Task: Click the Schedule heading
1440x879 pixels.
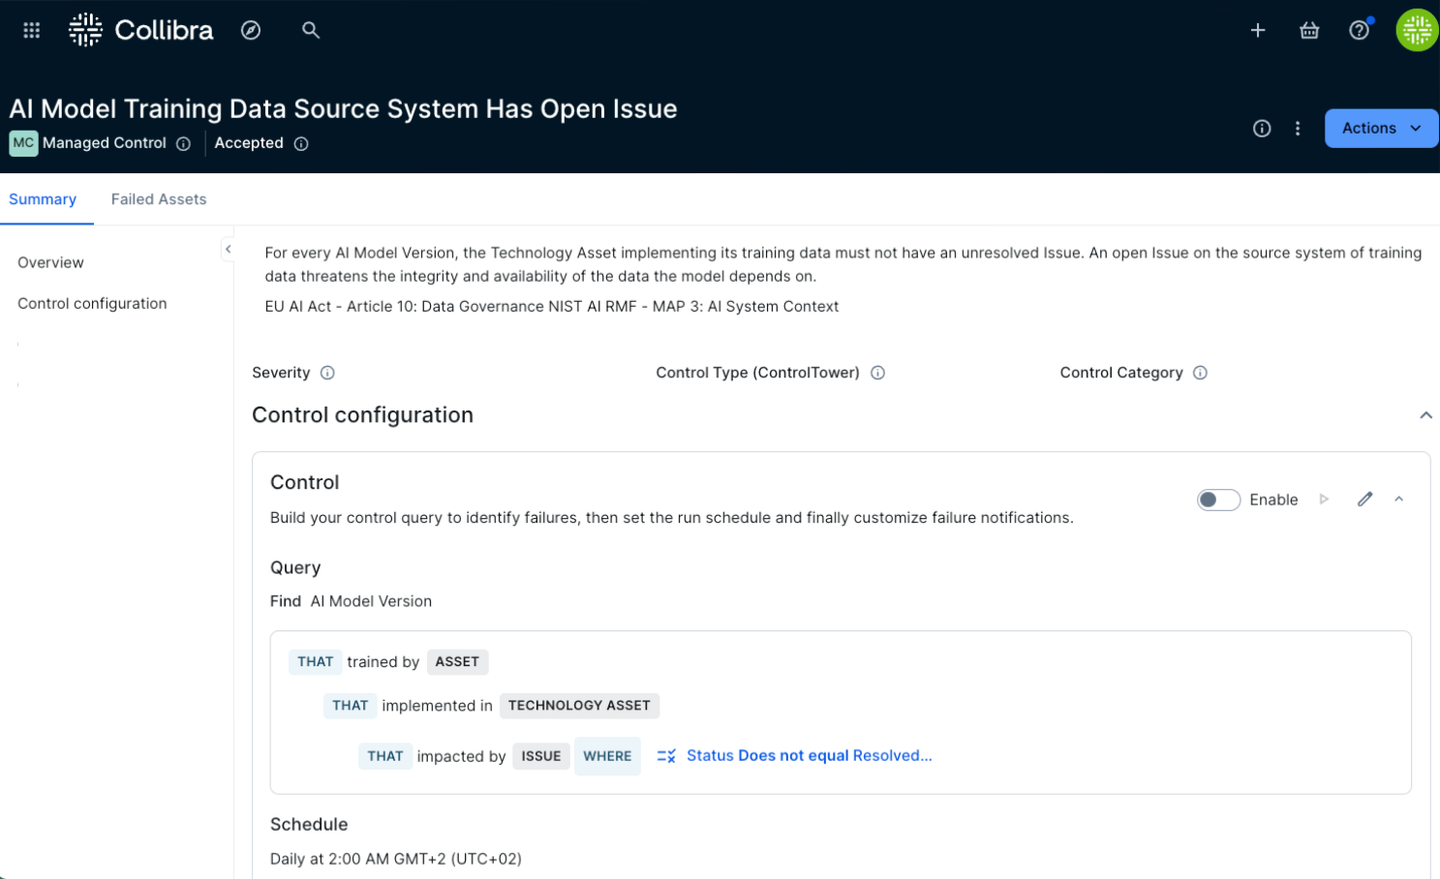Action: (309, 825)
